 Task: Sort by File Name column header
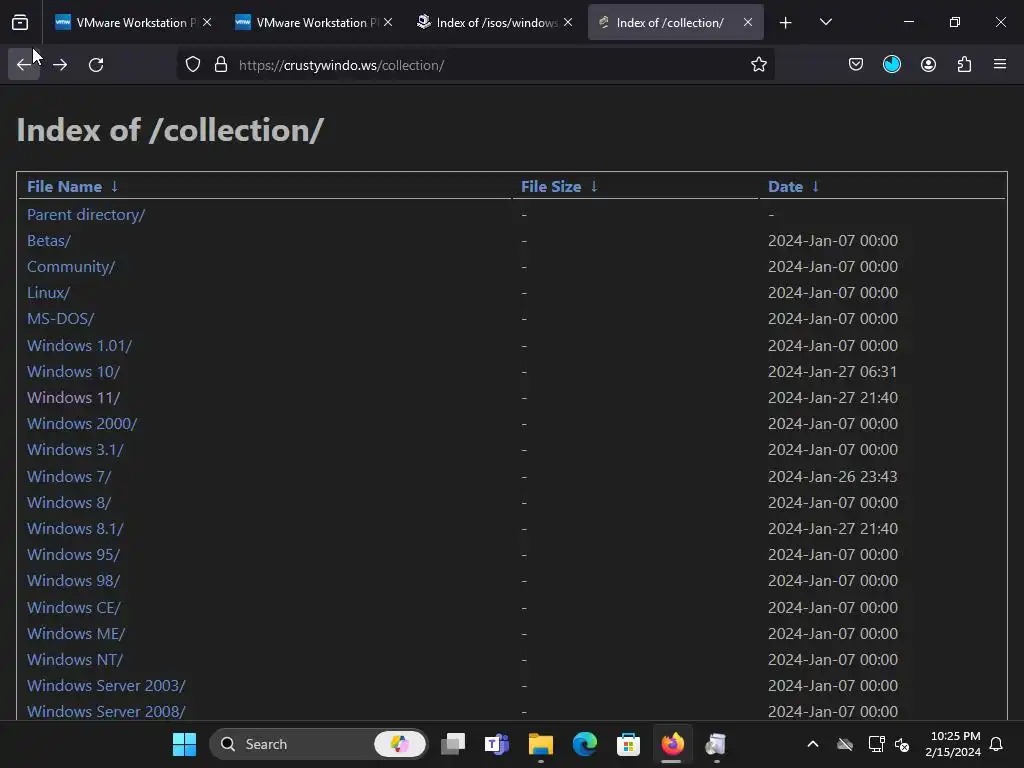64,187
